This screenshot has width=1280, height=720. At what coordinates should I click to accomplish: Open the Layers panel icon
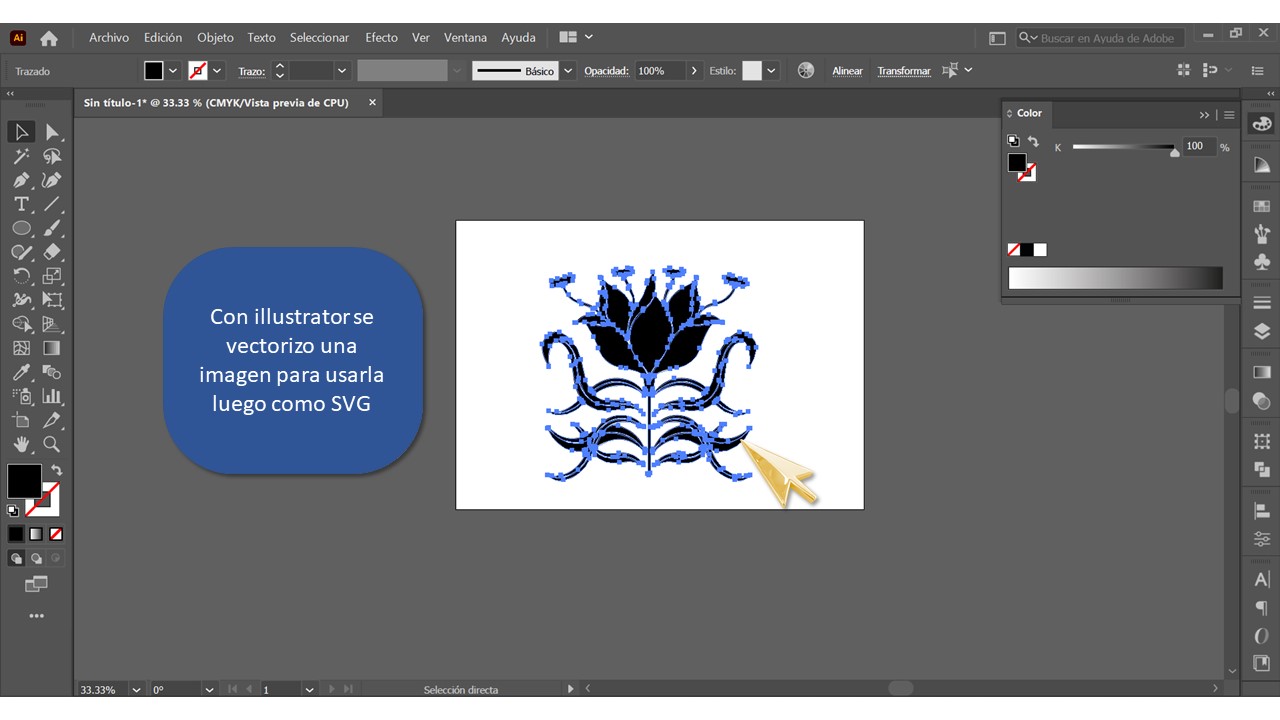[x=1262, y=331]
